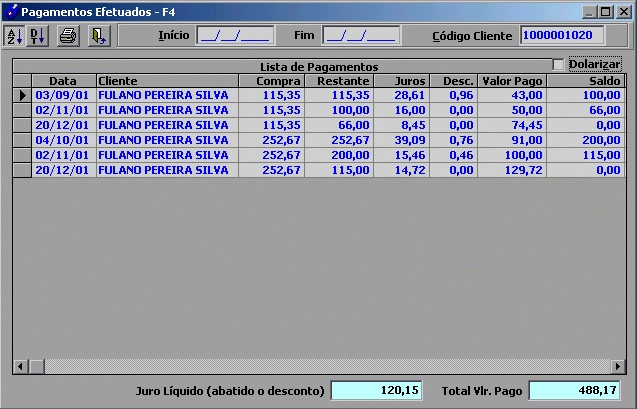The width and height of the screenshot is (637, 409).
Task: Maximize the Pagamentos Efetuados window
Action: (605, 11)
